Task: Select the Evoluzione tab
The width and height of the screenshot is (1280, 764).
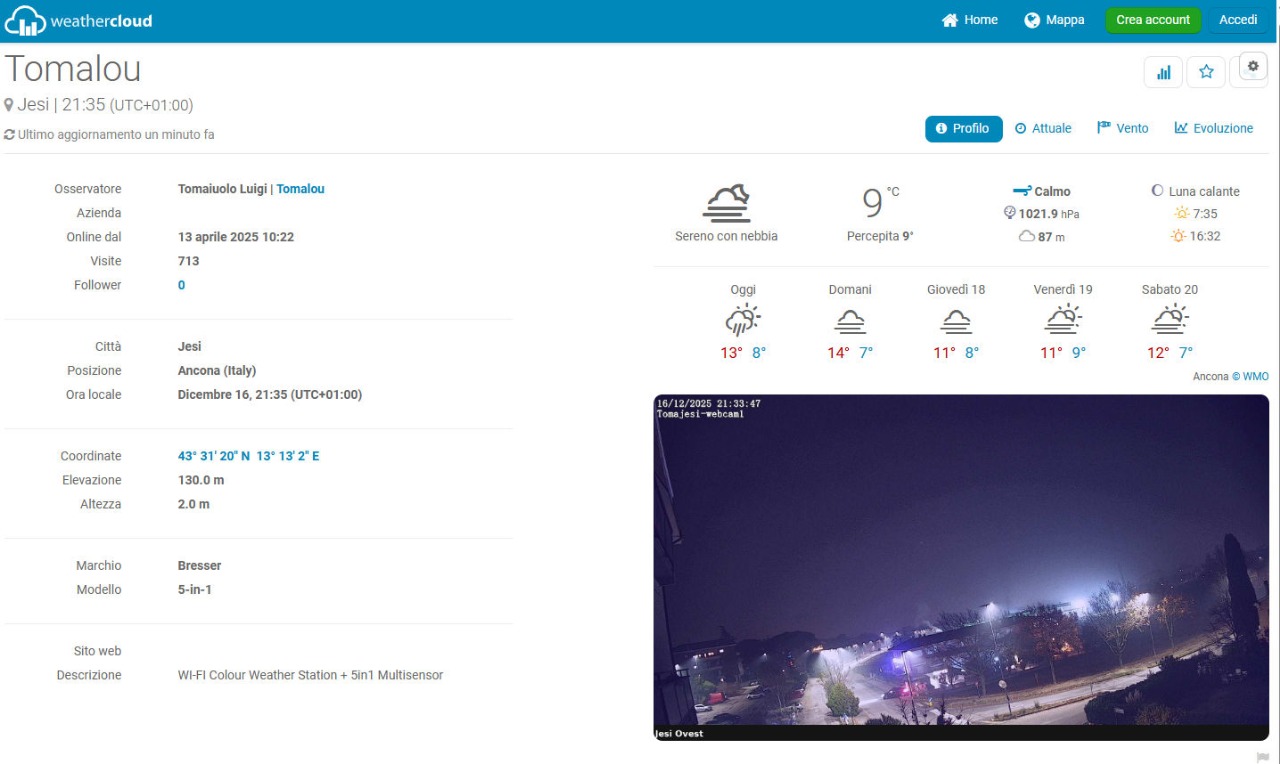Action: click(1214, 129)
